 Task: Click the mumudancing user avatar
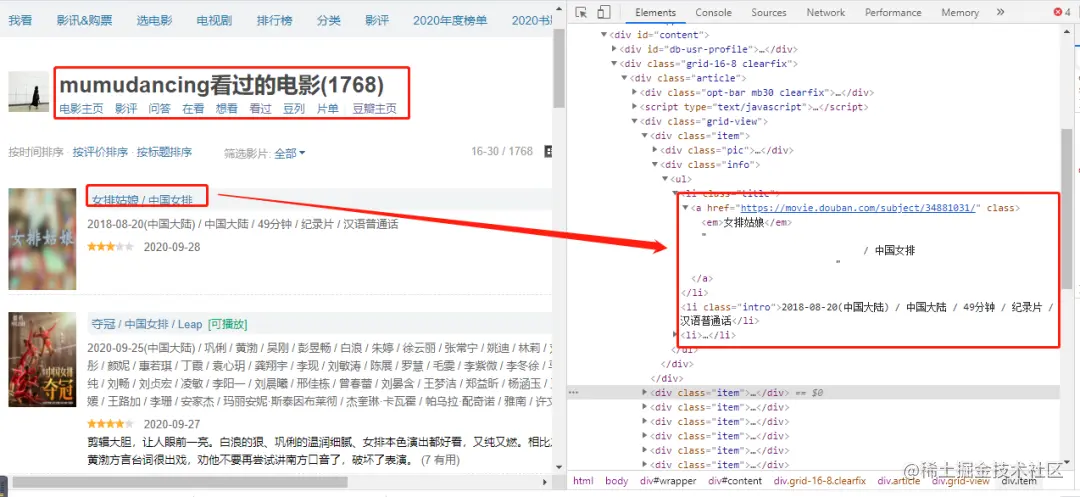pyautogui.click(x=28, y=91)
